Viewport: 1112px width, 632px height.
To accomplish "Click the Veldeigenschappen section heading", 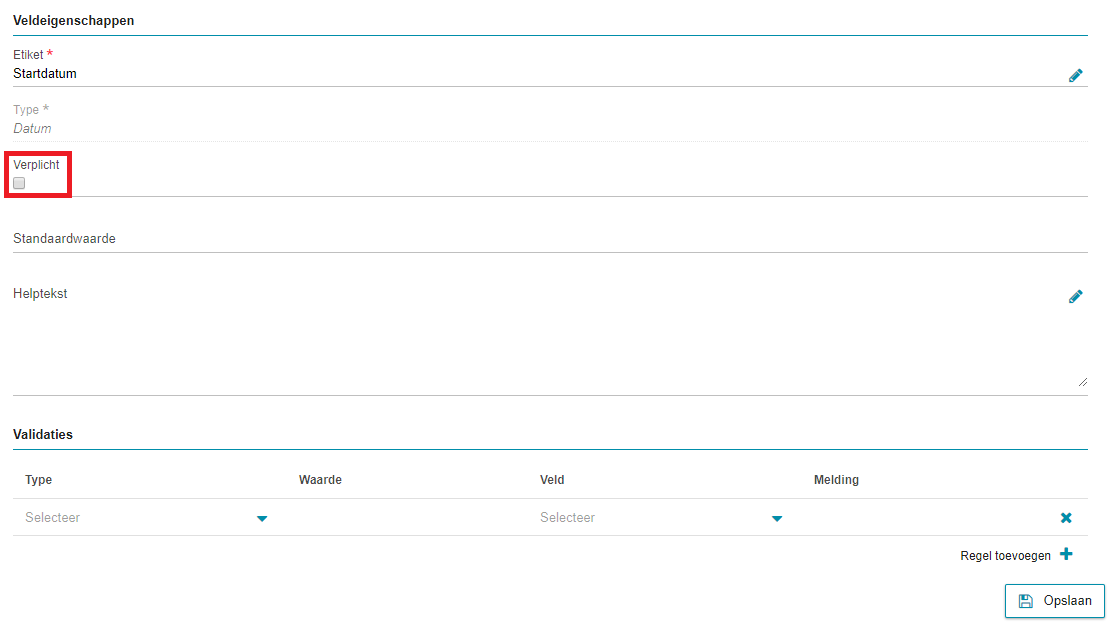I will pyautogui.click(x=73, y=21).
